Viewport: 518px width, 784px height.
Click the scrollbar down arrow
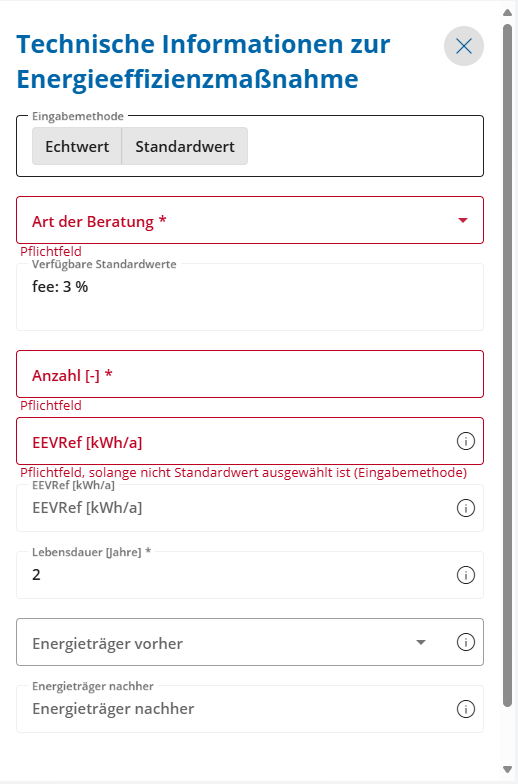click(508, 770)
